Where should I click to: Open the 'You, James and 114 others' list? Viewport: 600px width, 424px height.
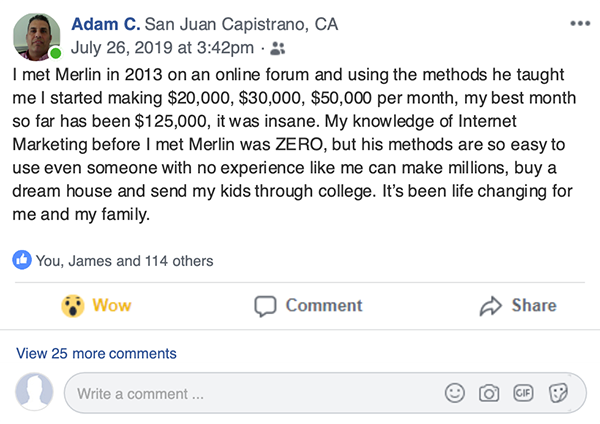[x=124, y=261]
